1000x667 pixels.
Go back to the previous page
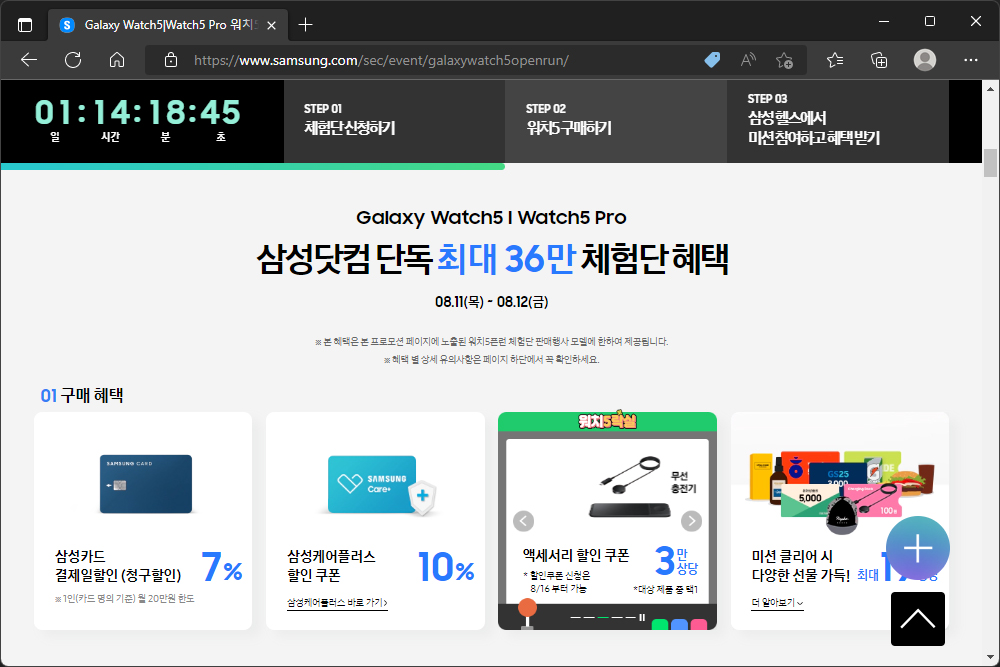click(29, 60)
